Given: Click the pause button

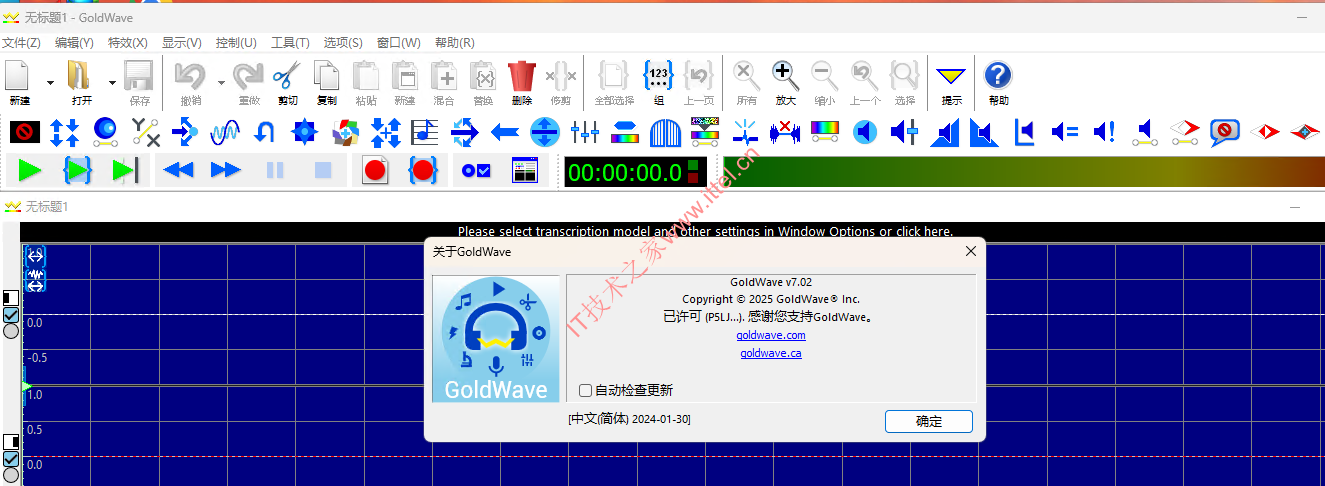Looking at the screenshot, I should [275, 171].
